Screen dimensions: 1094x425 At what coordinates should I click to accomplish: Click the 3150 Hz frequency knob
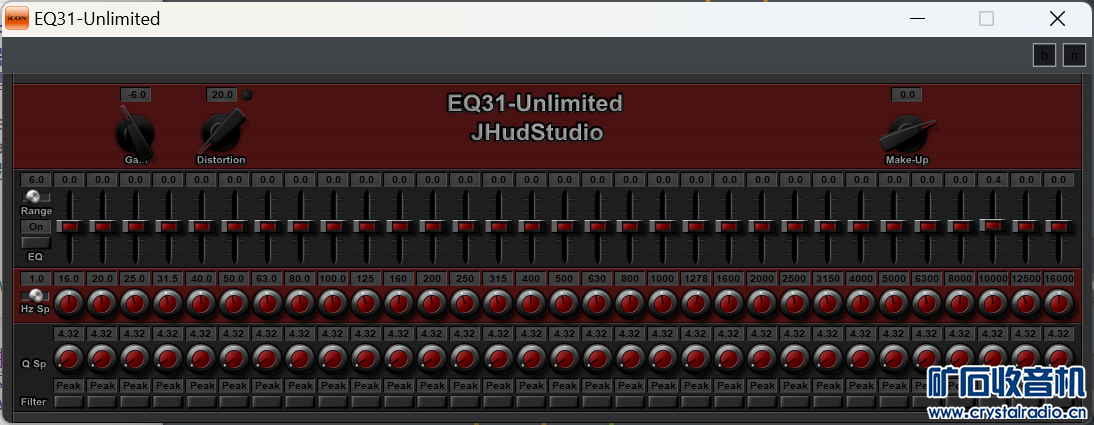tap(829, 304)
